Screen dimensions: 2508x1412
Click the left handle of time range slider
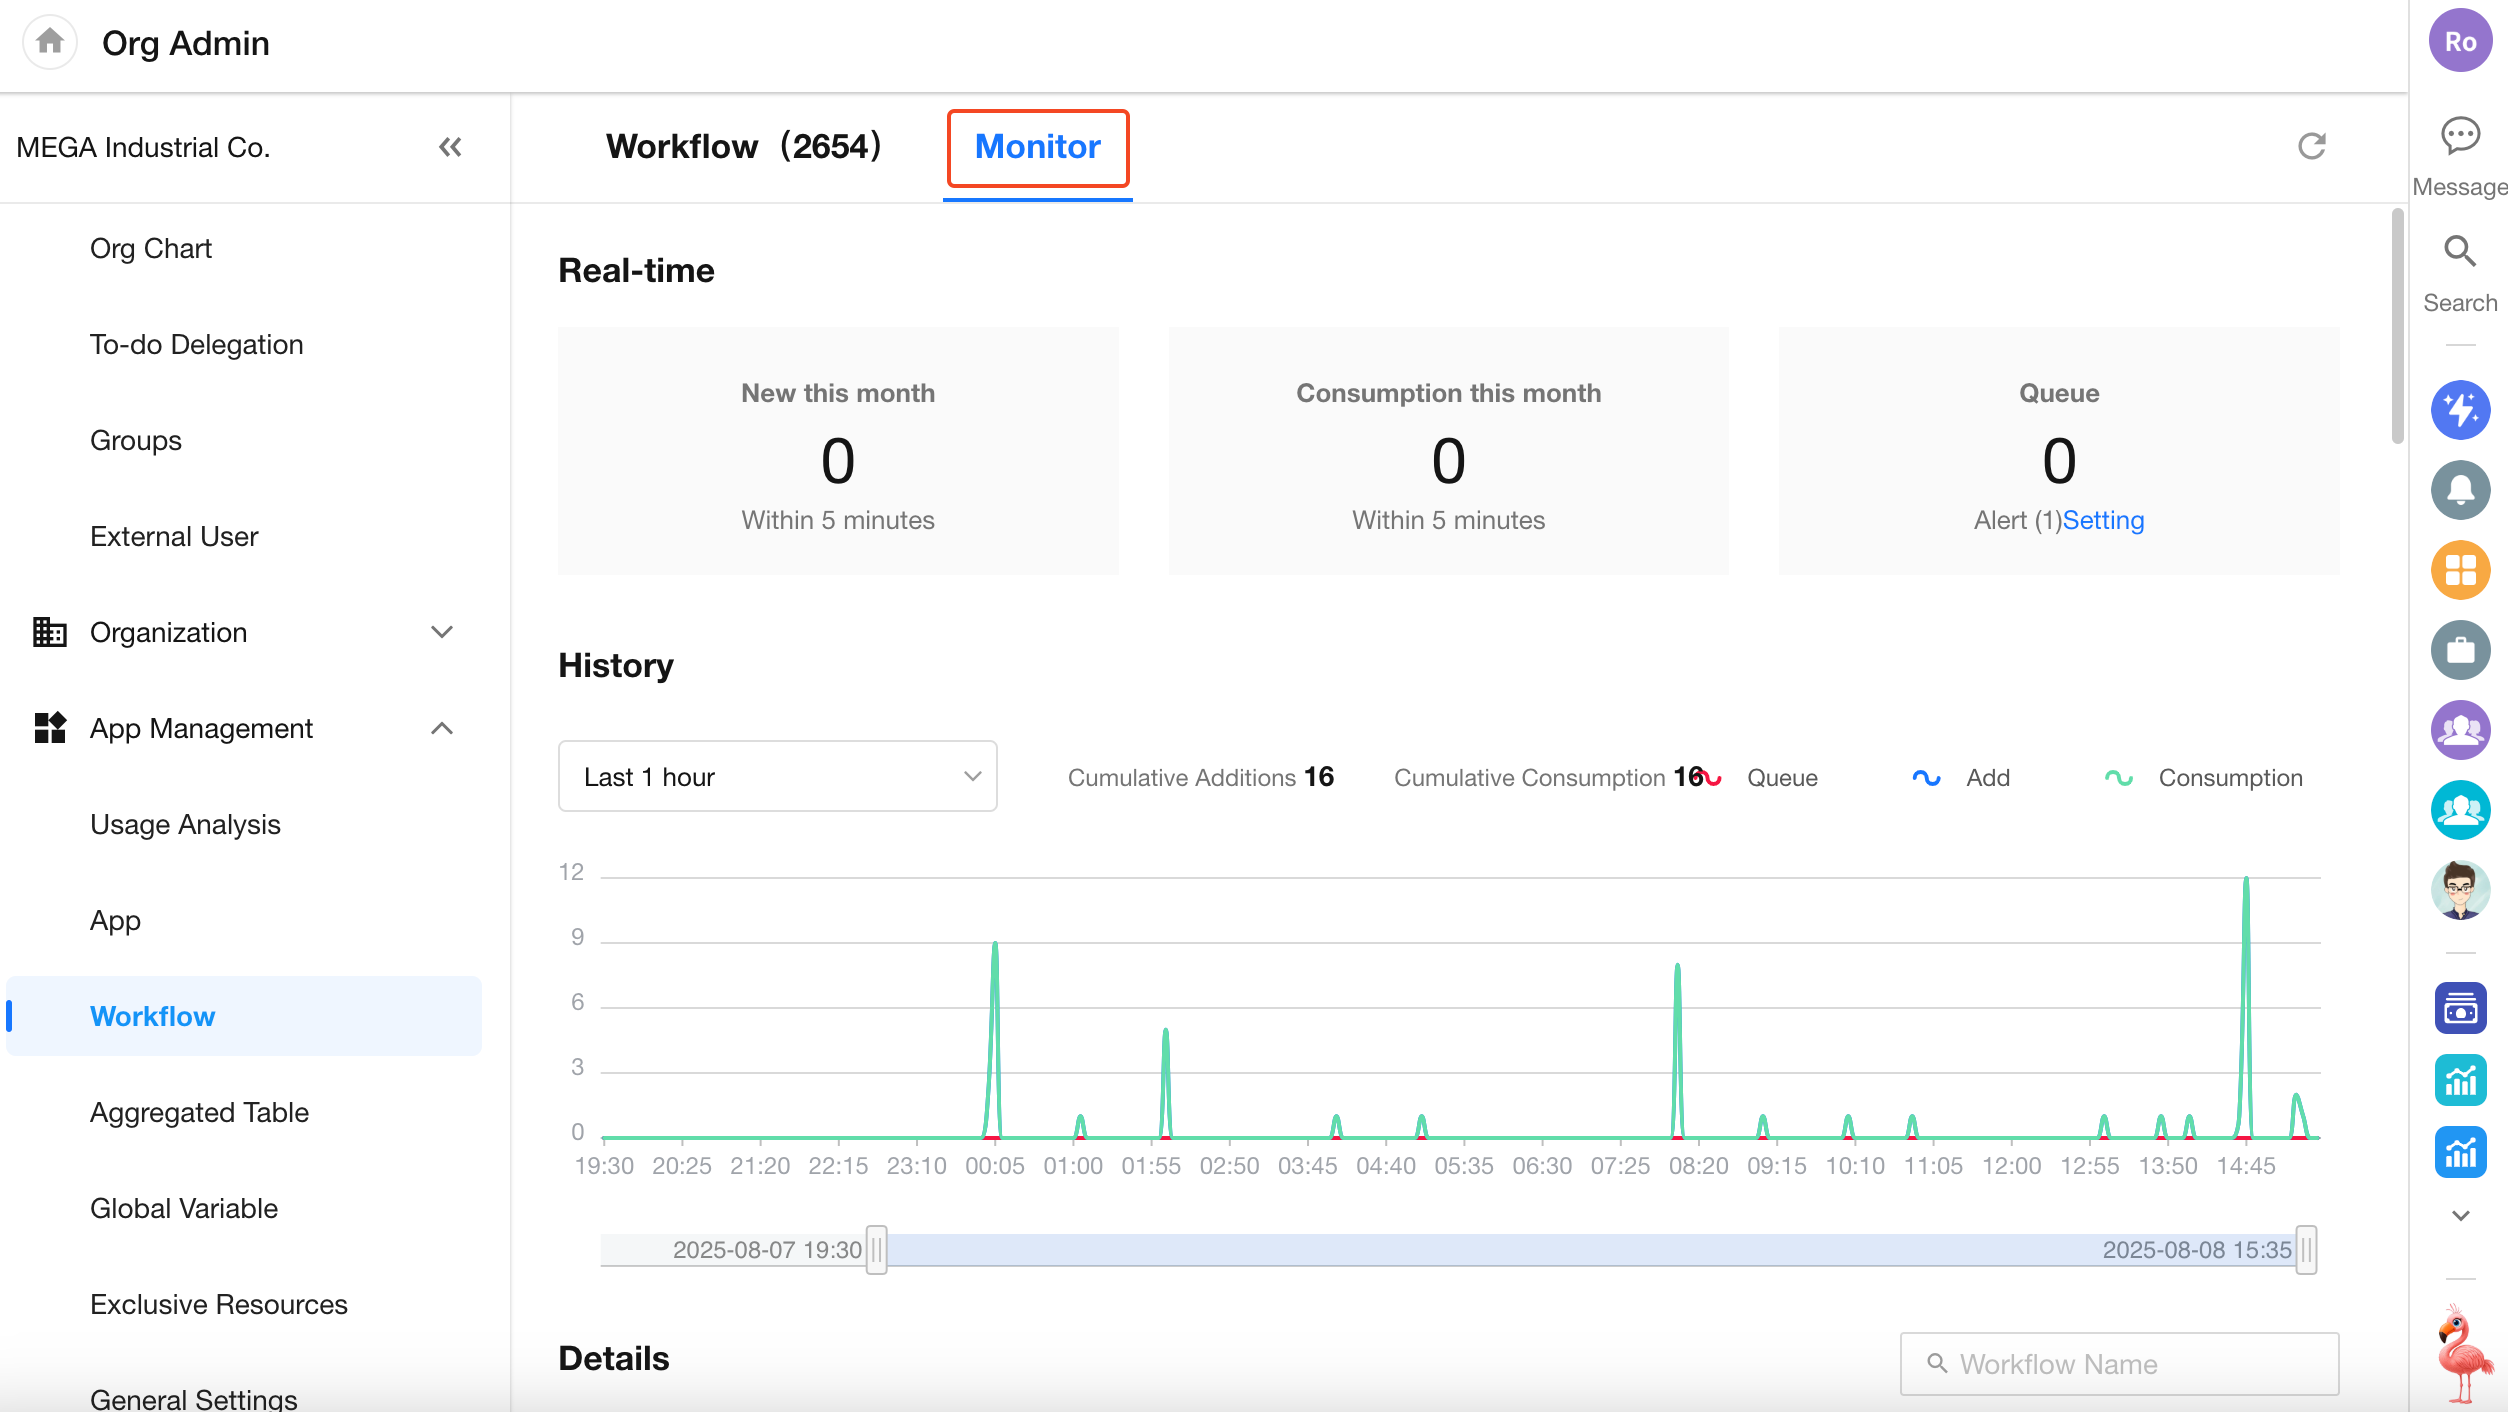[x=876, y=1250]
